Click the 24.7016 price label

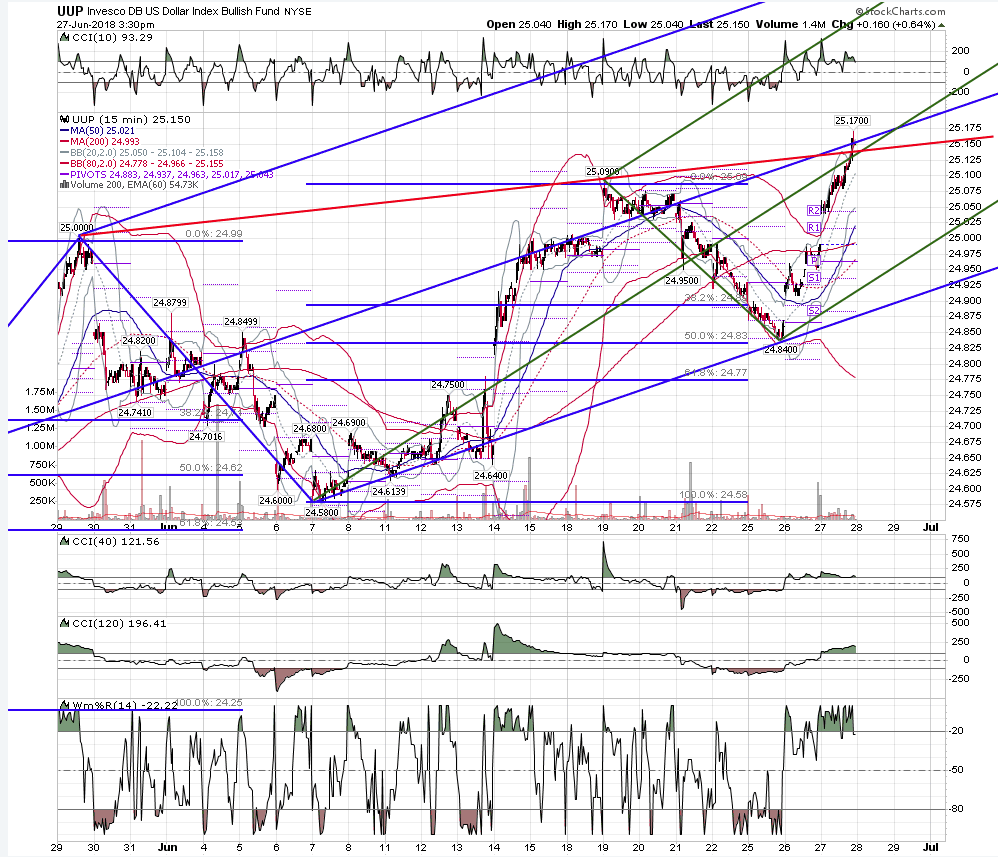tap(206, 437)
